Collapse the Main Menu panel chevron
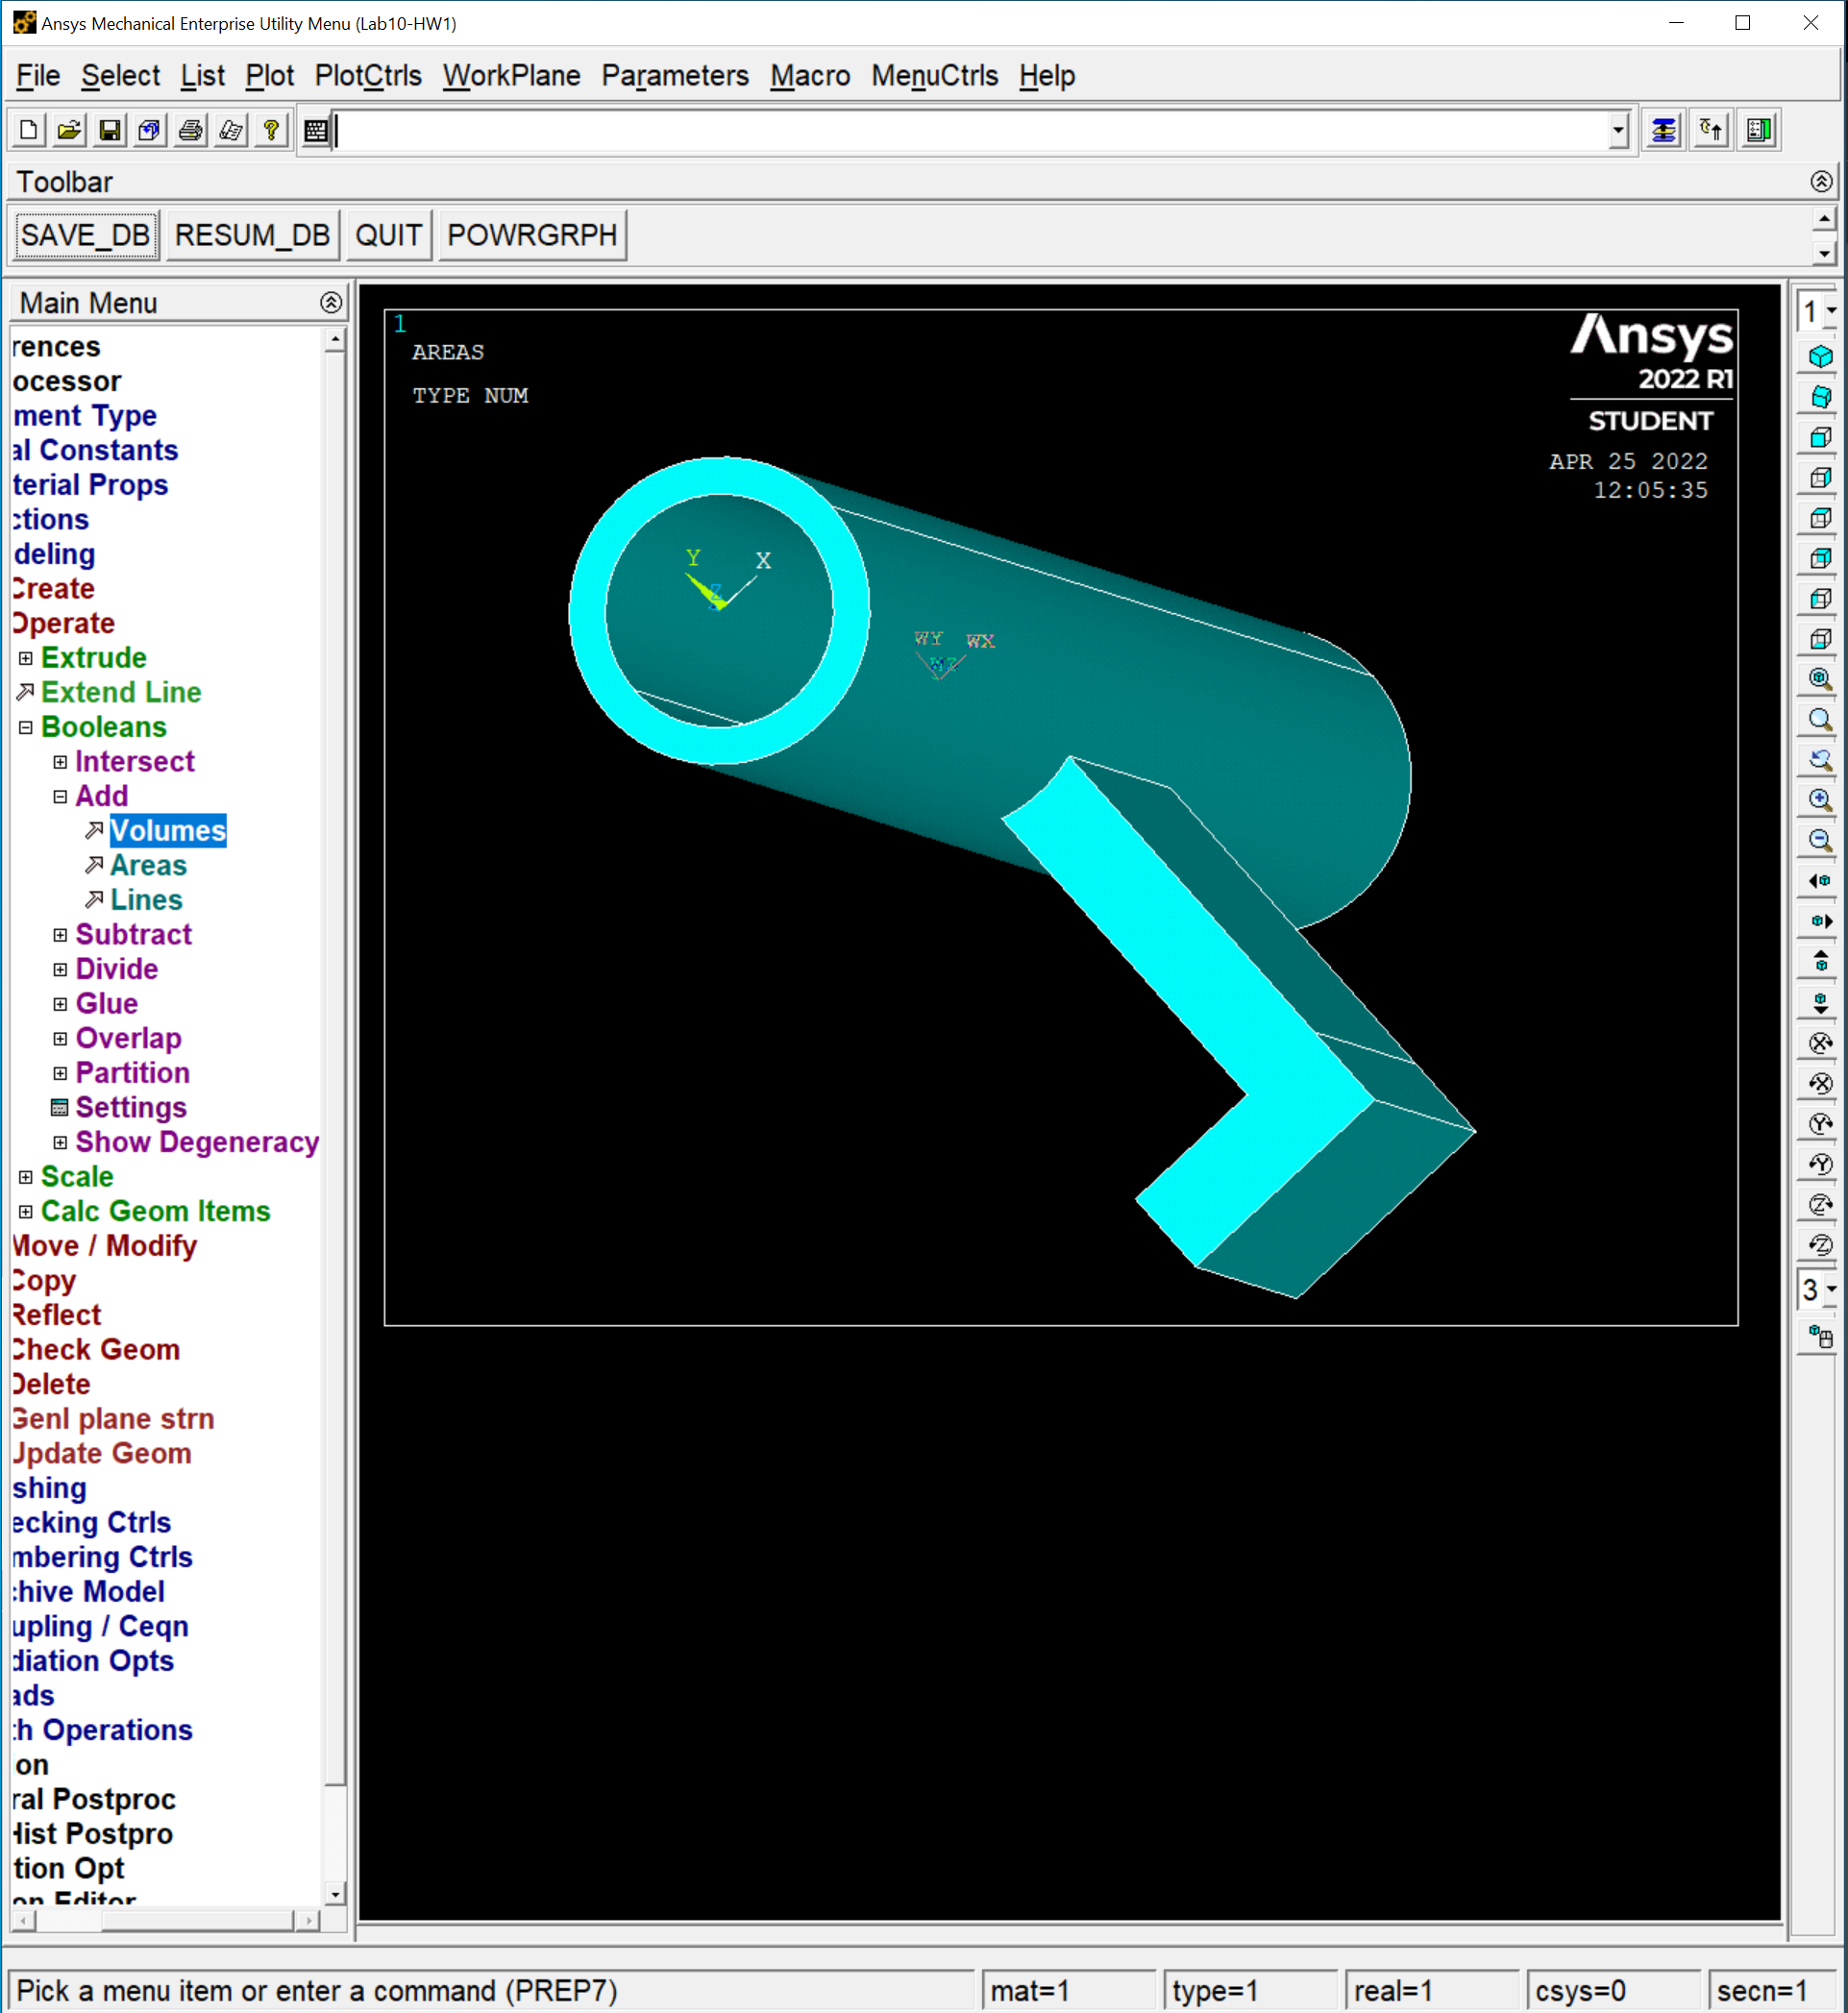 (x=331, y=302)
